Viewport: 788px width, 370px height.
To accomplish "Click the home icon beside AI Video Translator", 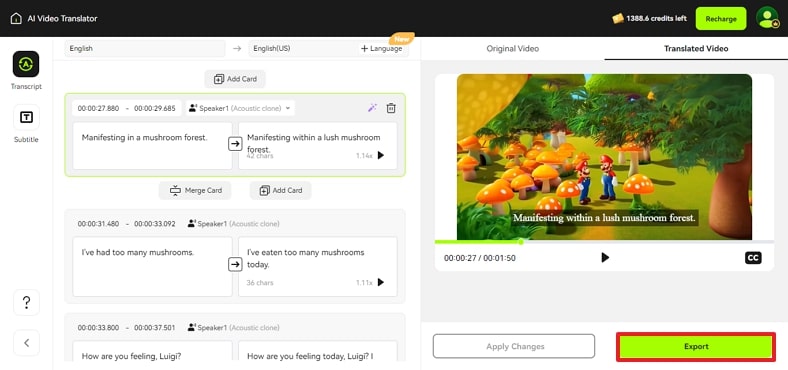I will pyautogui.click(x=16, y=19).
